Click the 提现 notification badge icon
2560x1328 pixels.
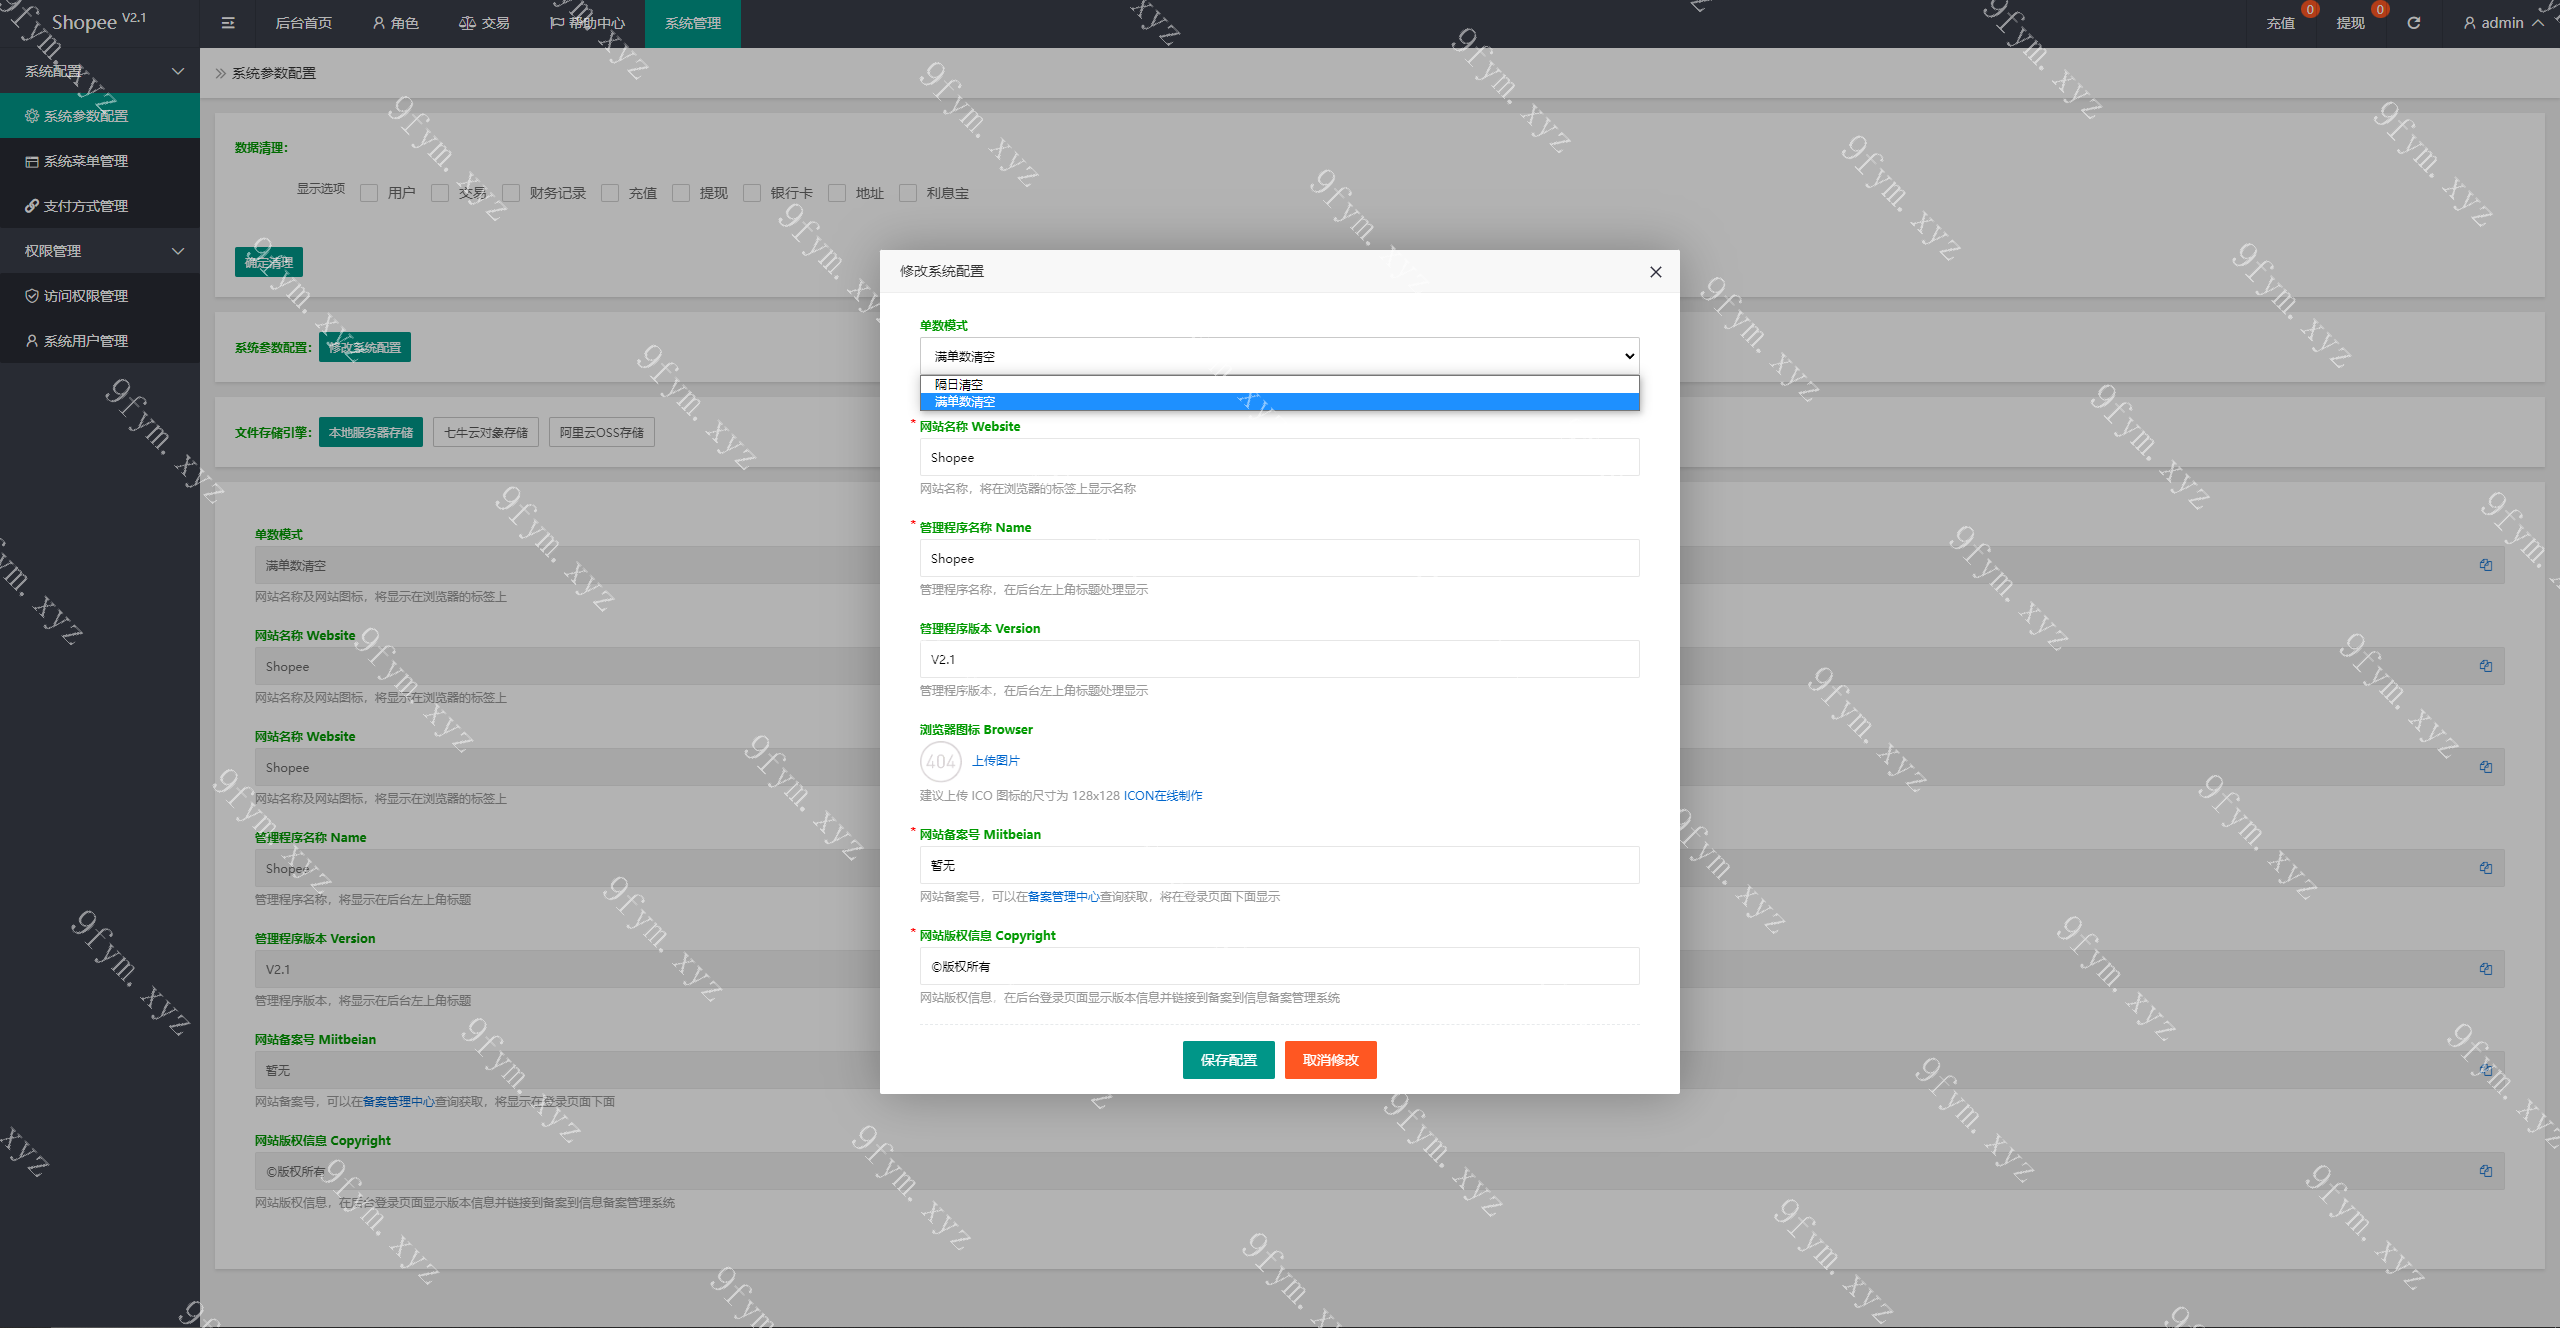(x=2380, y=10)
